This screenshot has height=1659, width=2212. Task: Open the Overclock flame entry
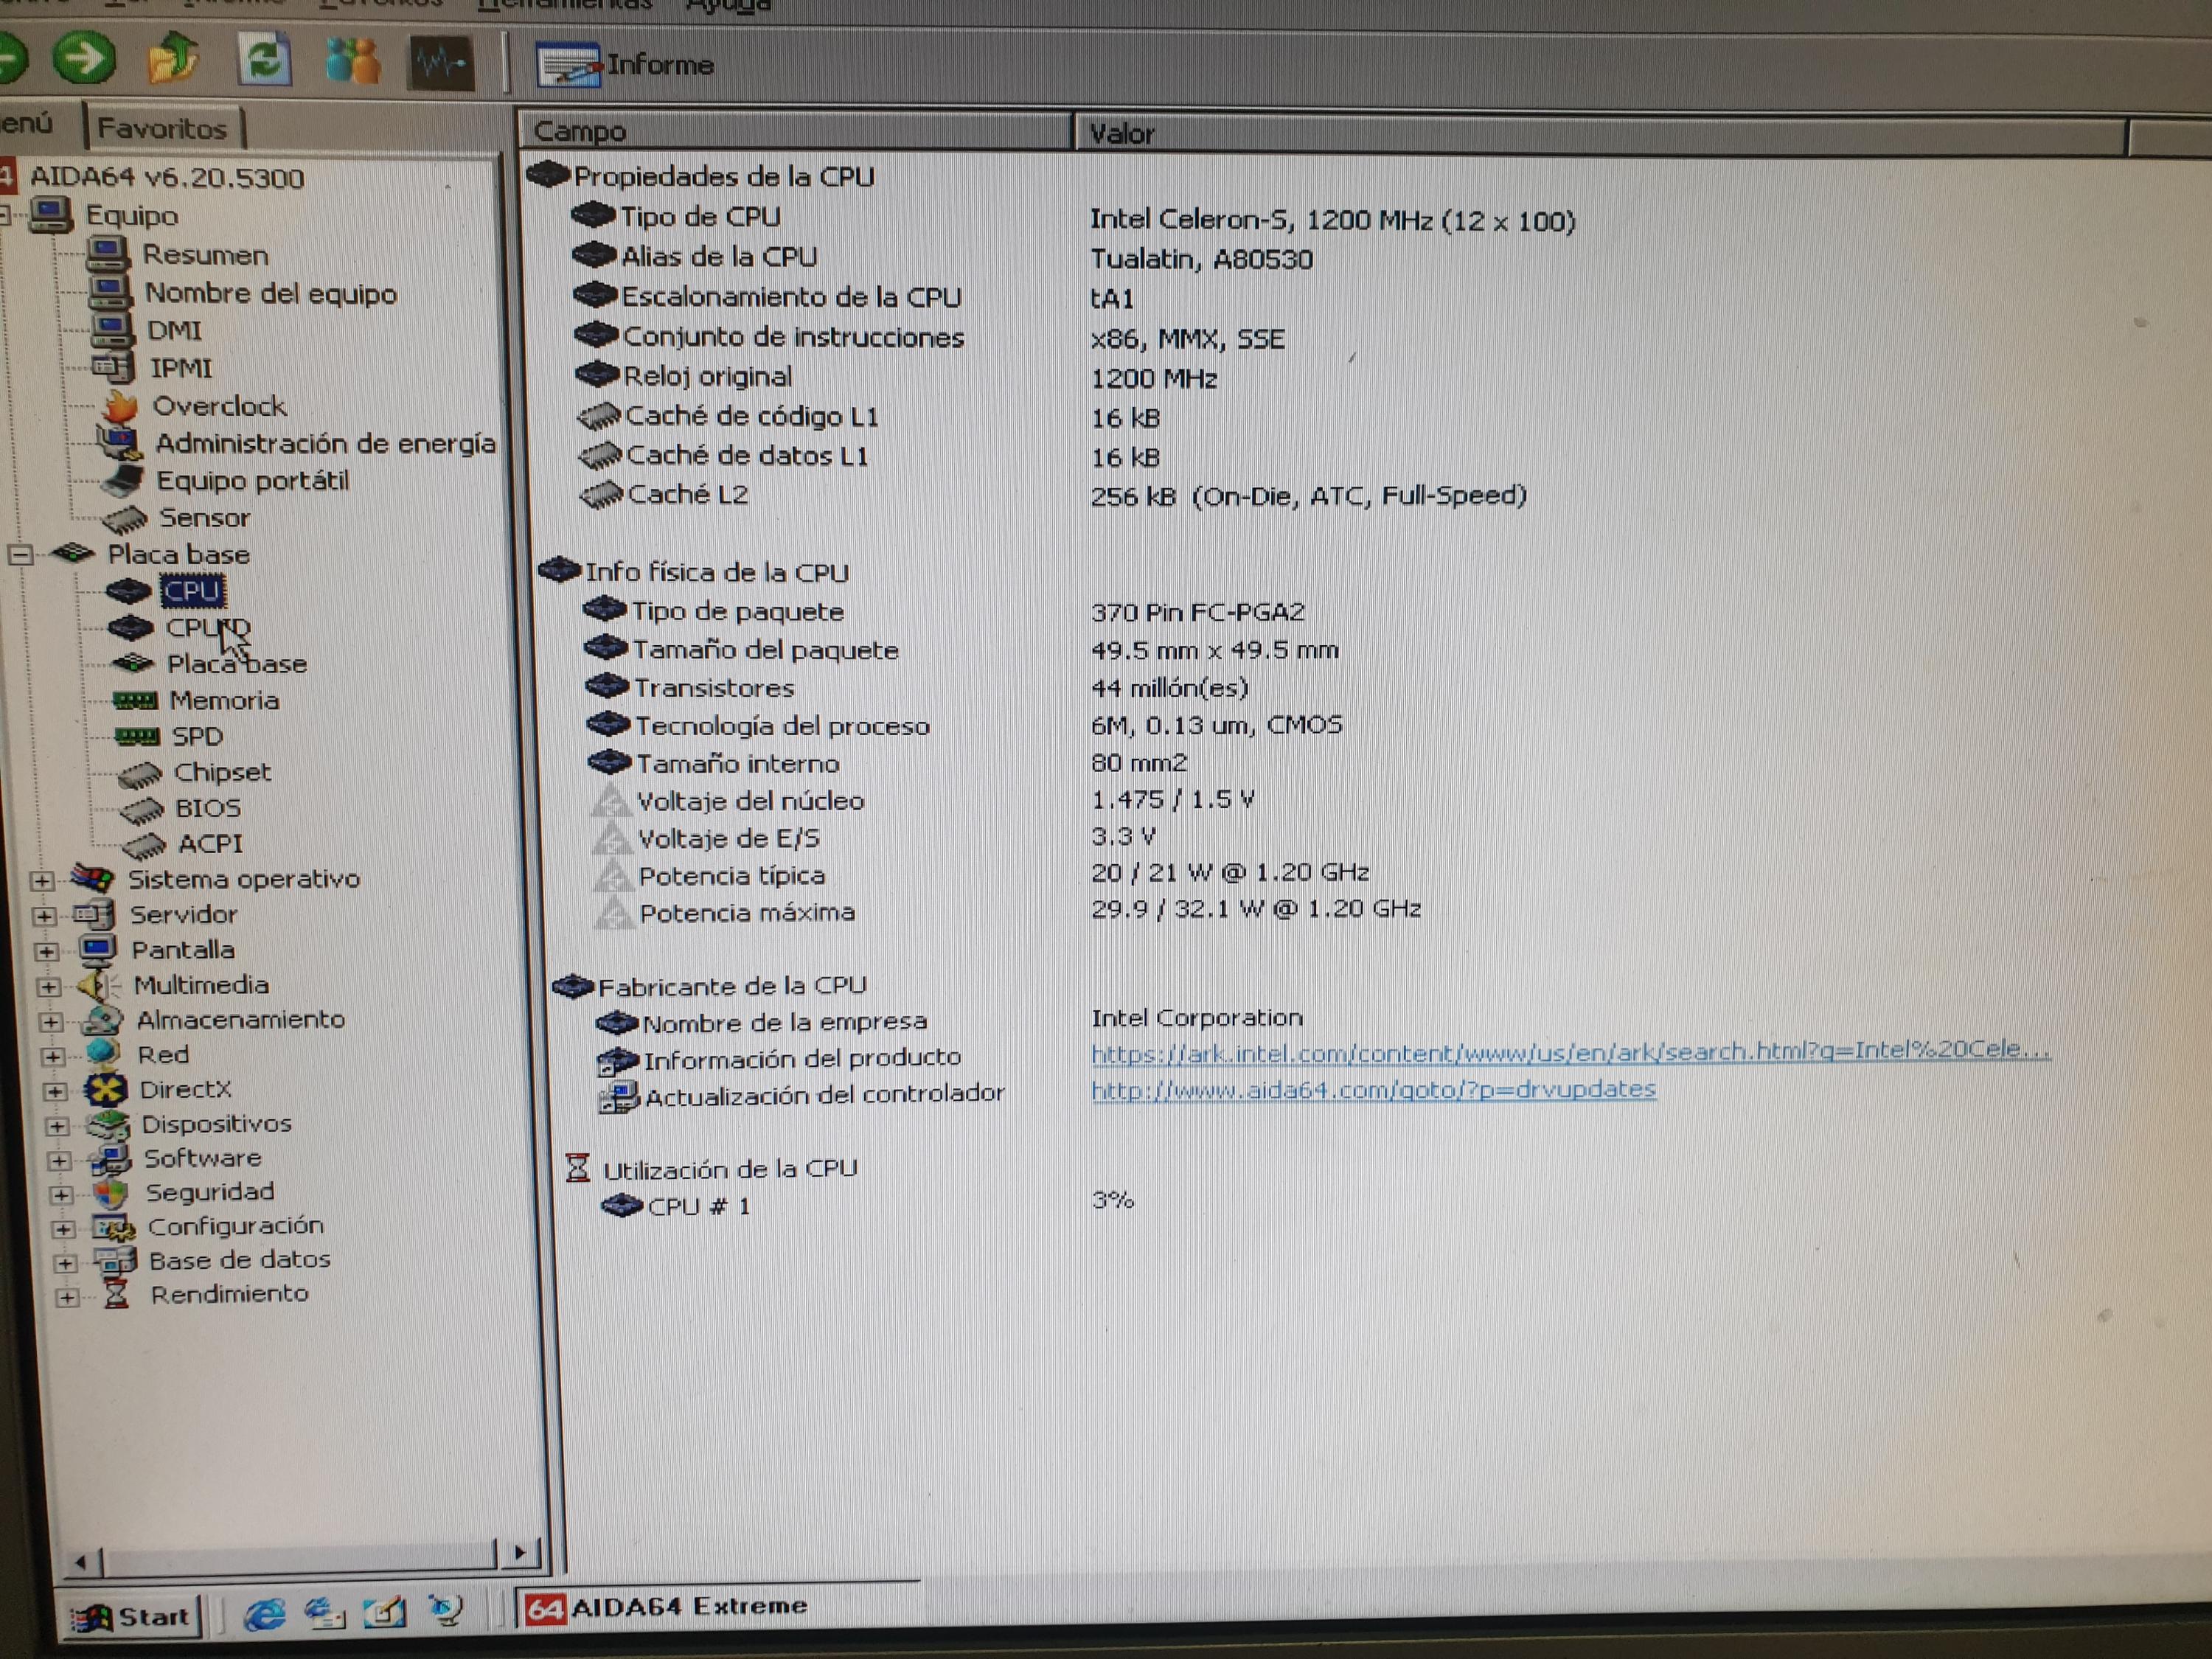(218, 406)
